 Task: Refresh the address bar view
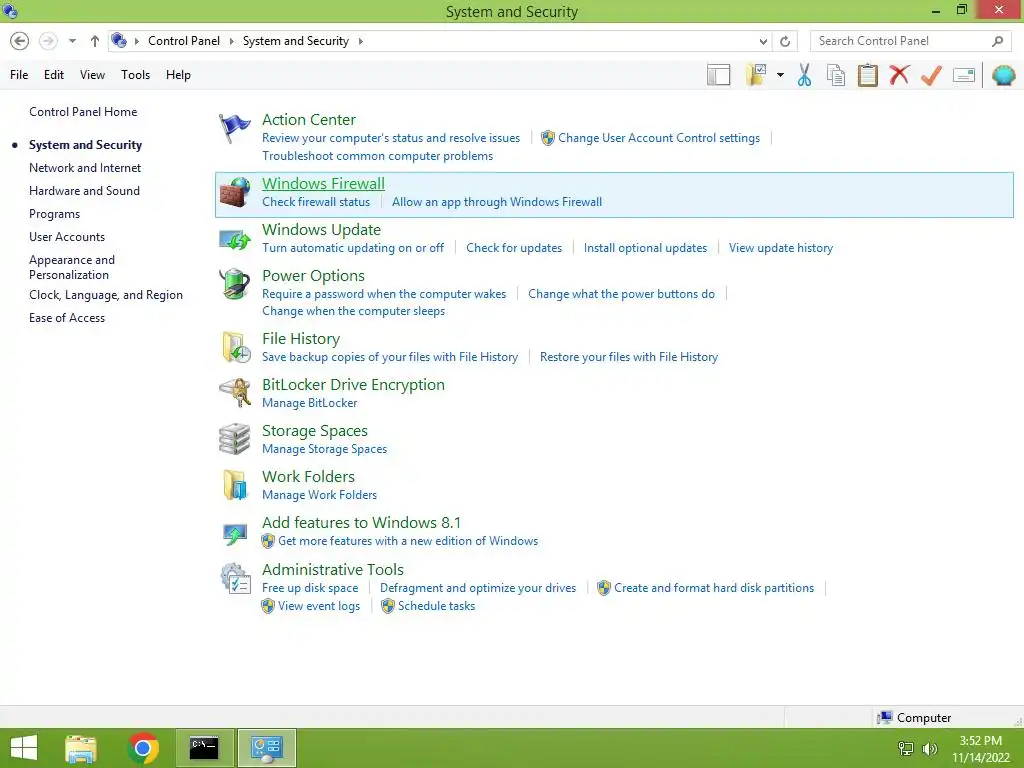point(785,41)
